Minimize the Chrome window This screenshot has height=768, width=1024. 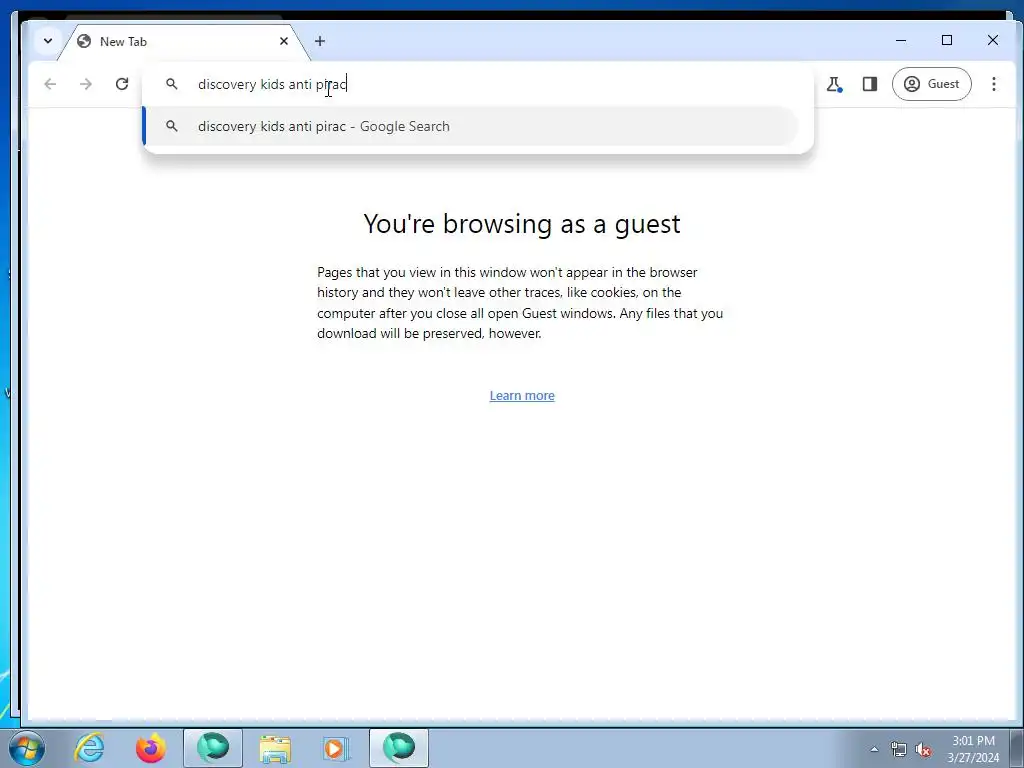901,40
